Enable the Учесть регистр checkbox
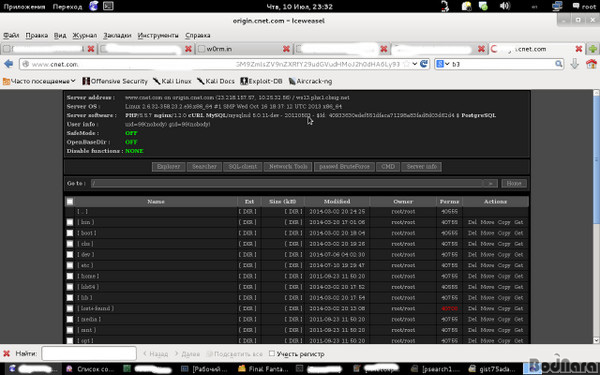This screenshot has height=375, width=600. [x=272, y=353]
